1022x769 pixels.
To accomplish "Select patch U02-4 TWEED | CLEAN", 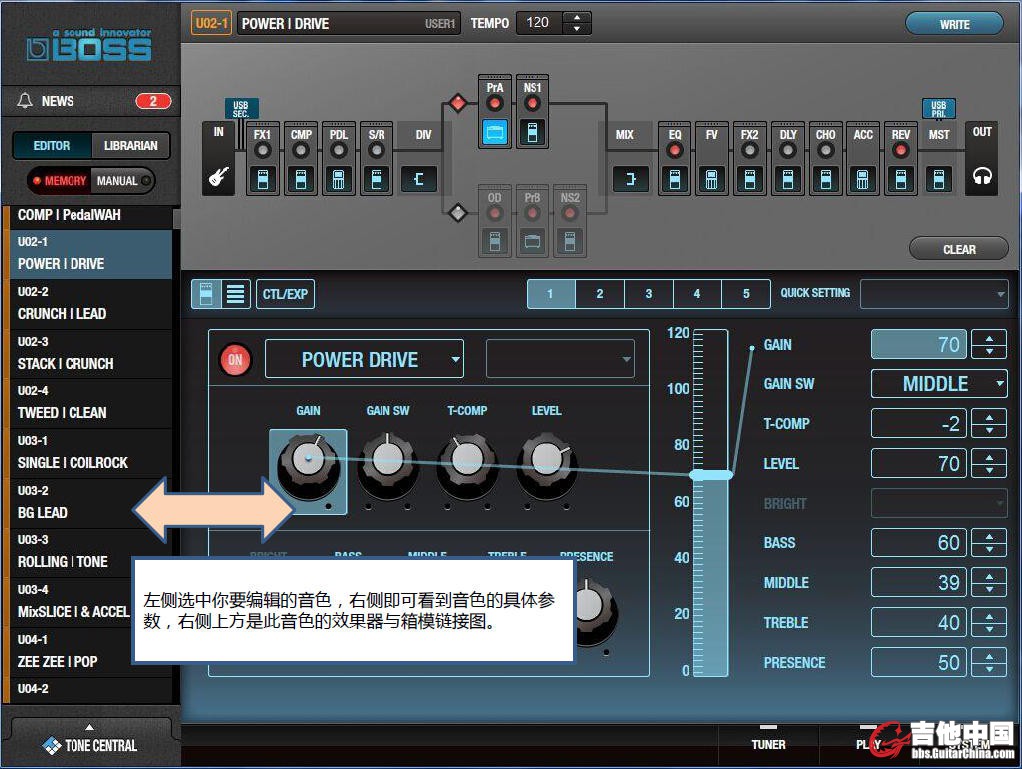I will pos(91,403).
